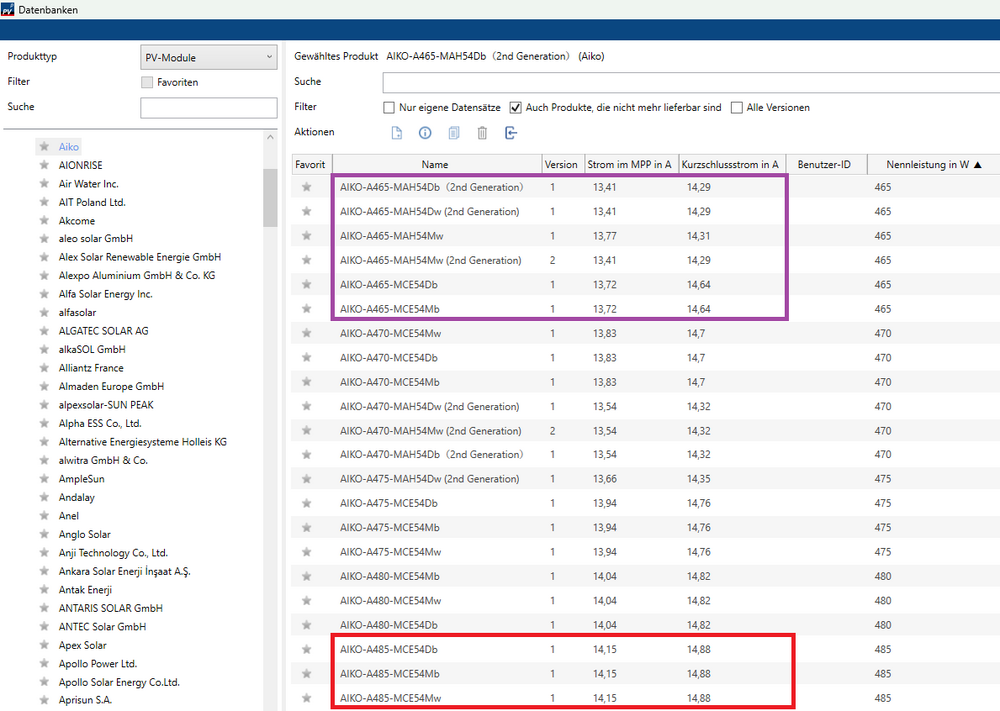Sort table by Name column header
Image resolution: width=1000 pixels, height=711 pixels.
point(434,164)
